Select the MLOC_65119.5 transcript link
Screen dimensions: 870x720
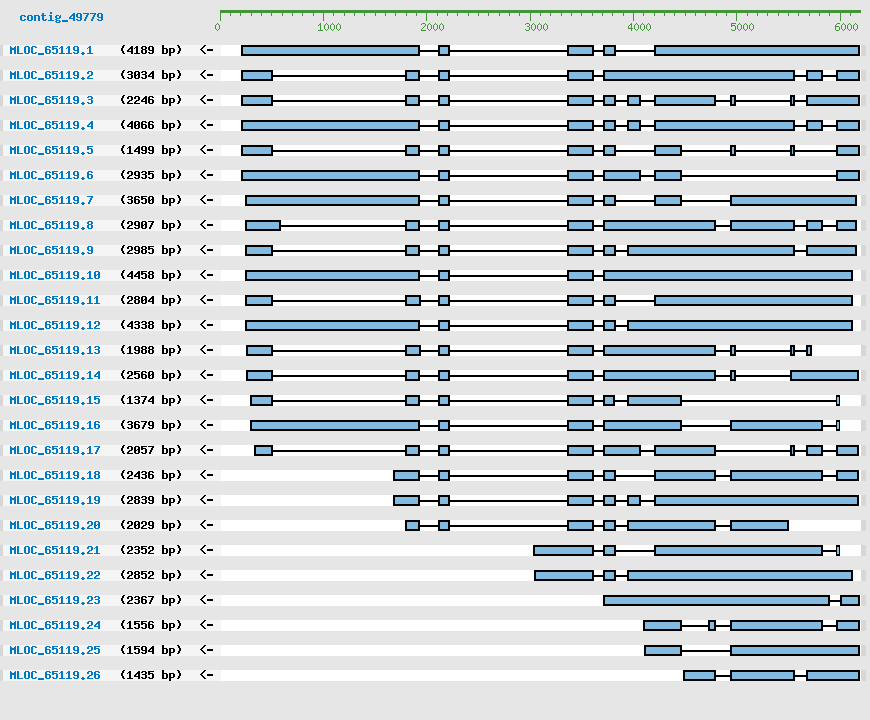pyautogui.click(x=51, y=150)
